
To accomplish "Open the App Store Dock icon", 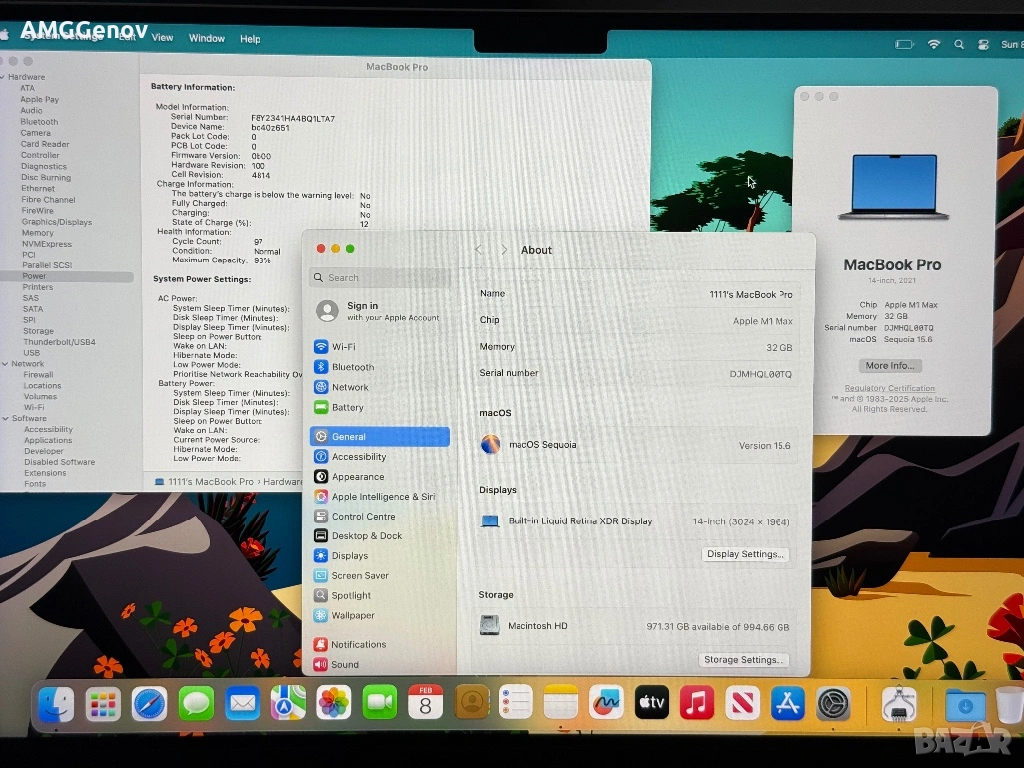I will pos(787,703).
